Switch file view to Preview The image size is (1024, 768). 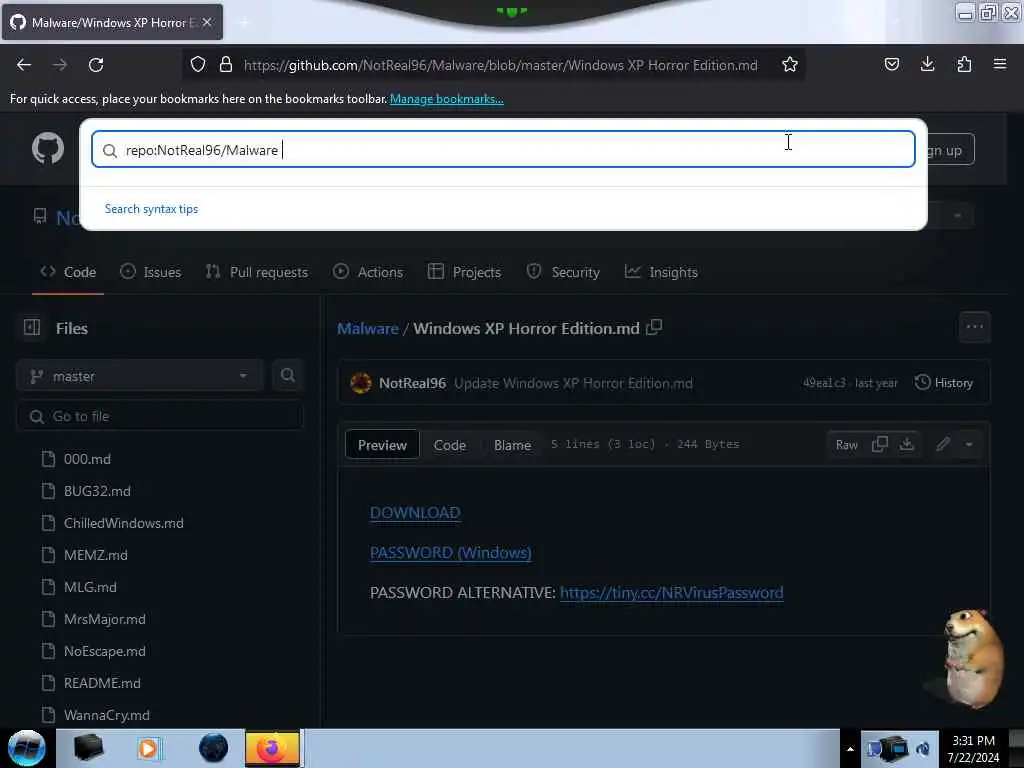point(382,445)
